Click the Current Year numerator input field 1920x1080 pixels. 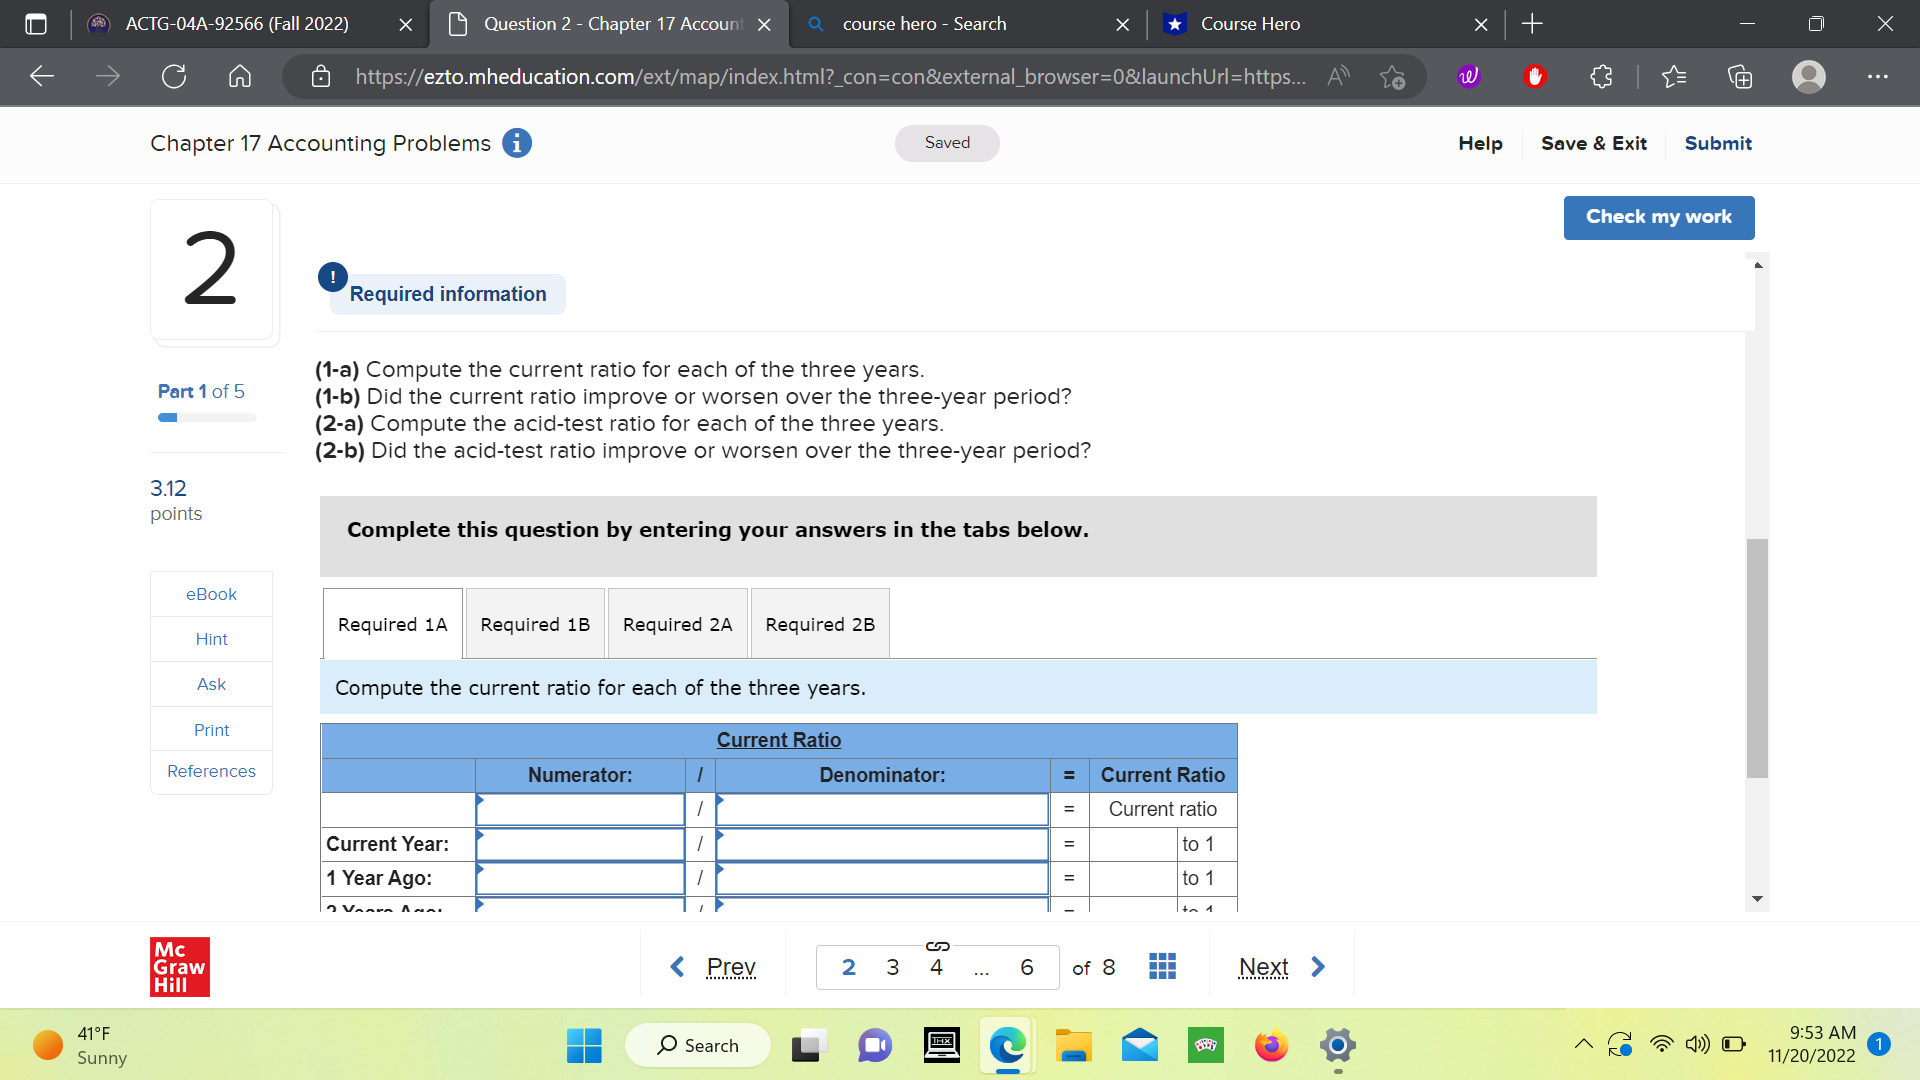click(580, 844)
